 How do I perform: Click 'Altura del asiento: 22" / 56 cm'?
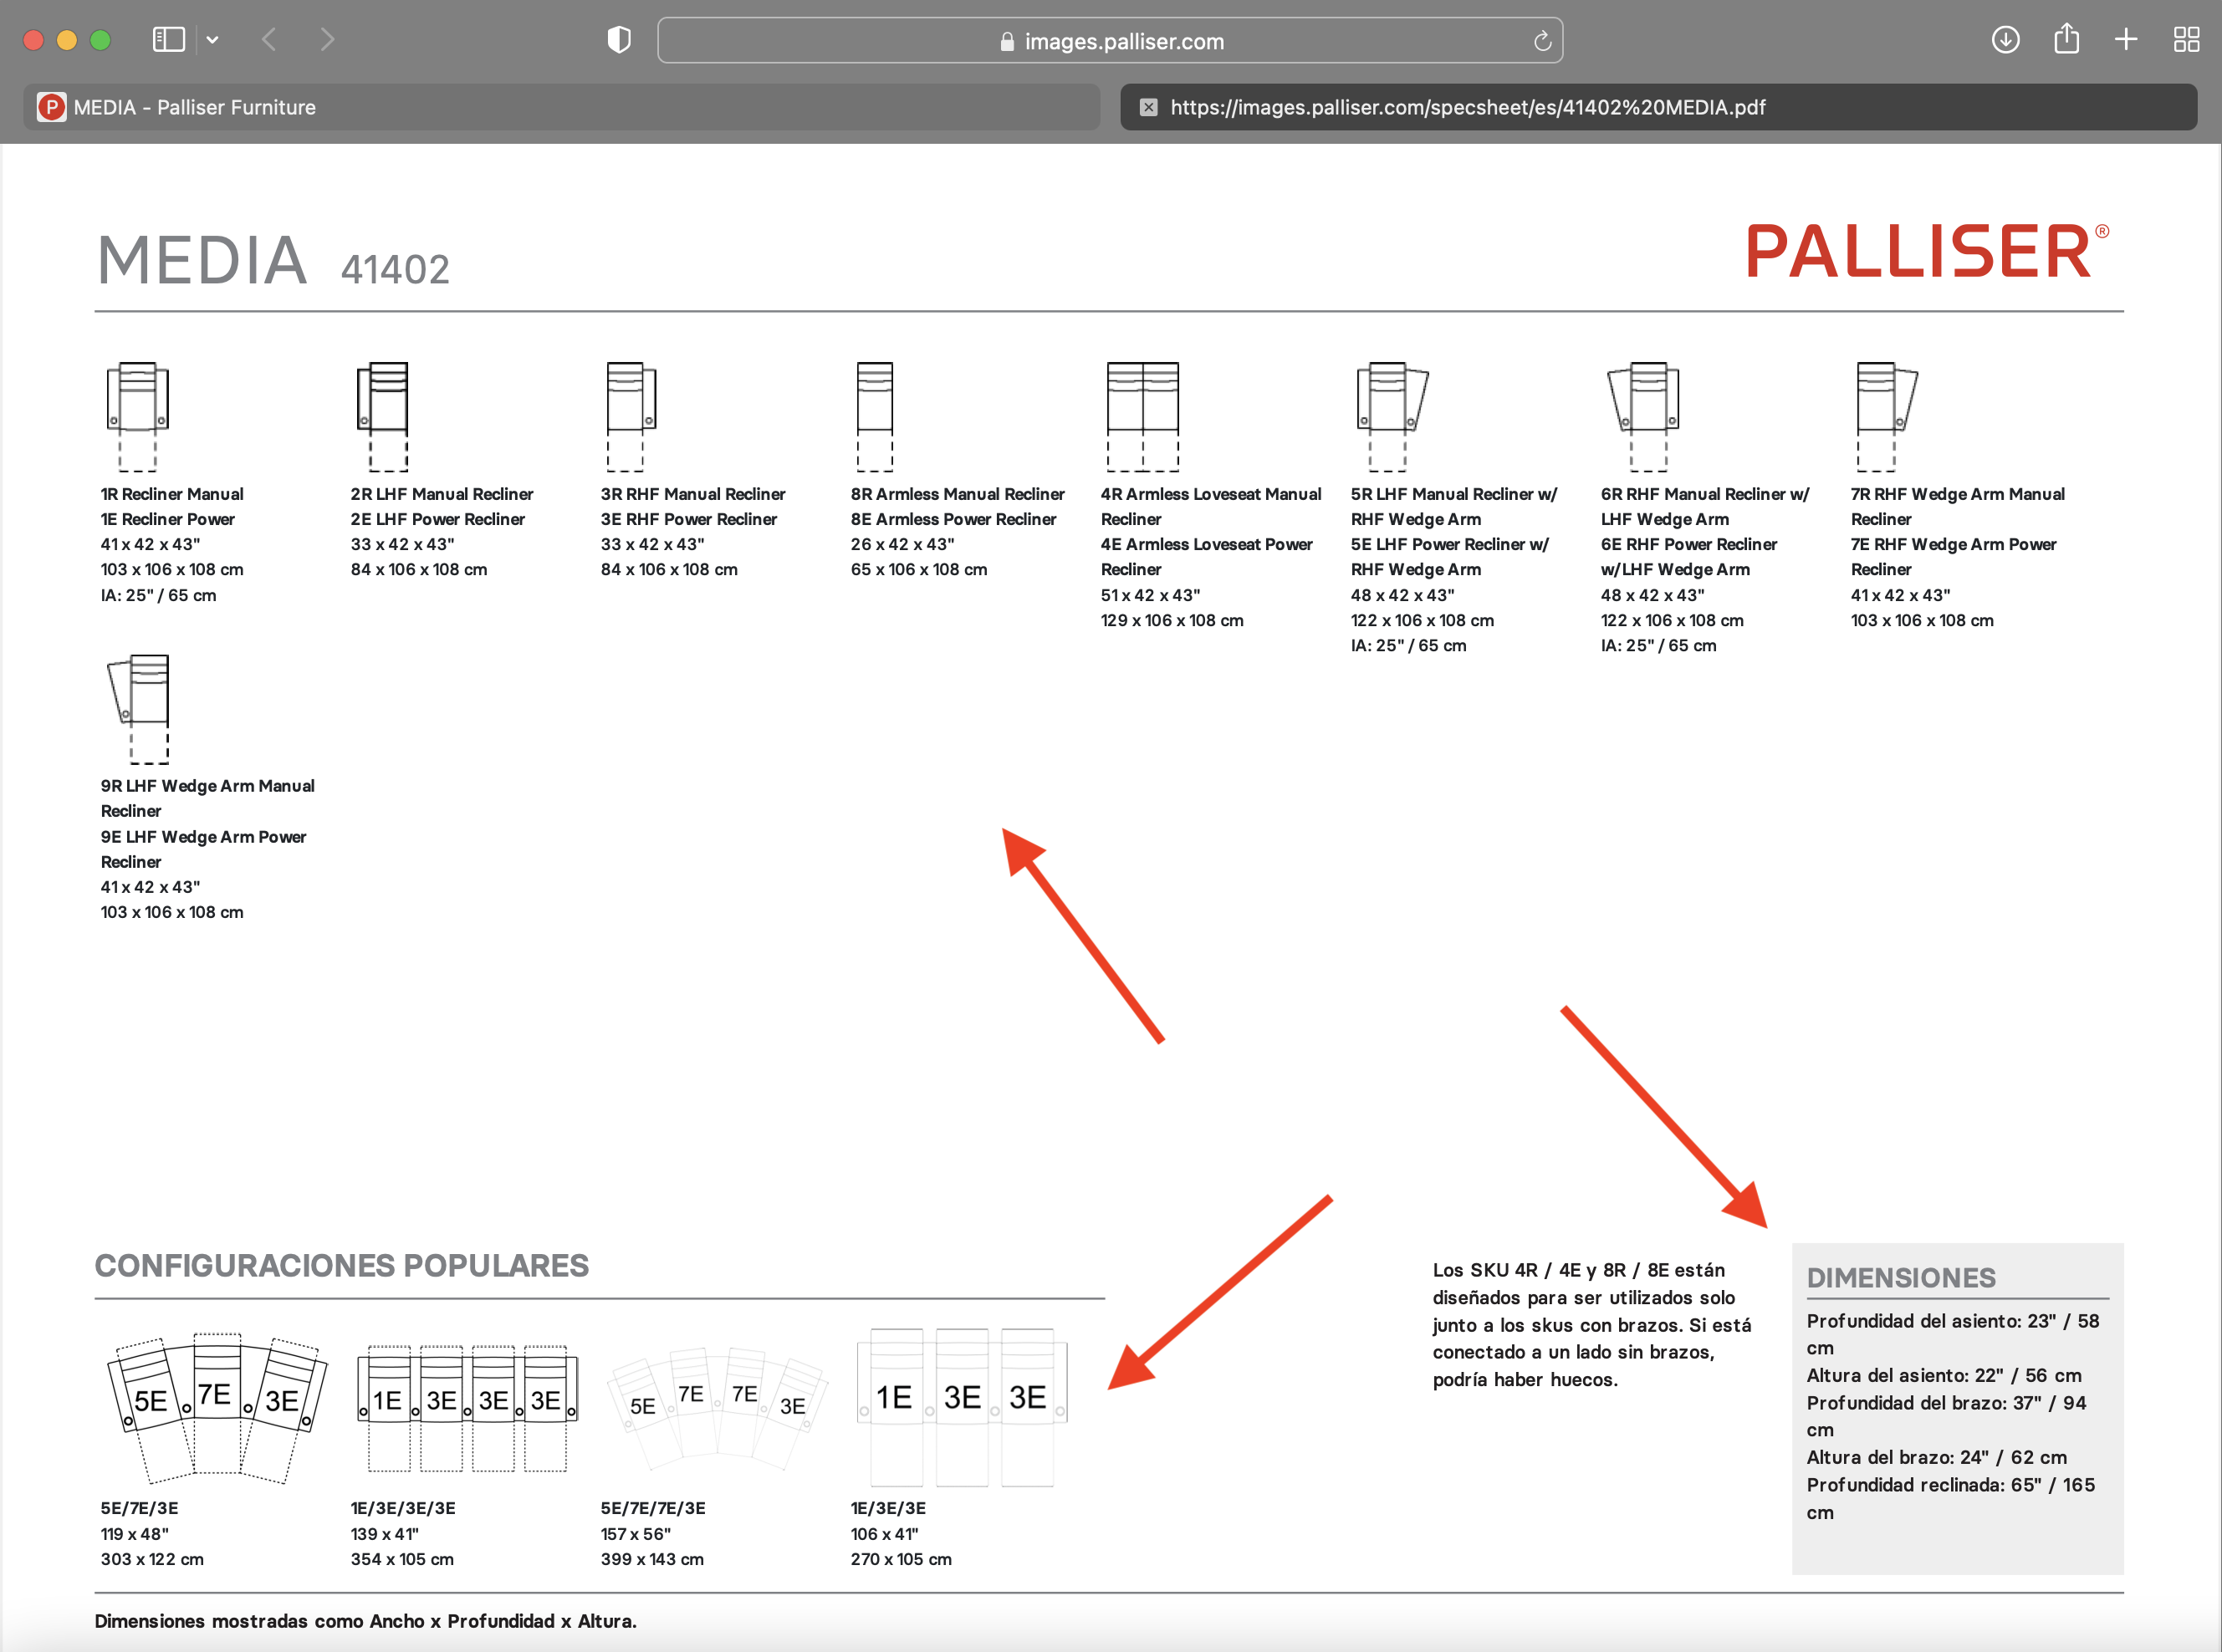pos(1944,1375)
